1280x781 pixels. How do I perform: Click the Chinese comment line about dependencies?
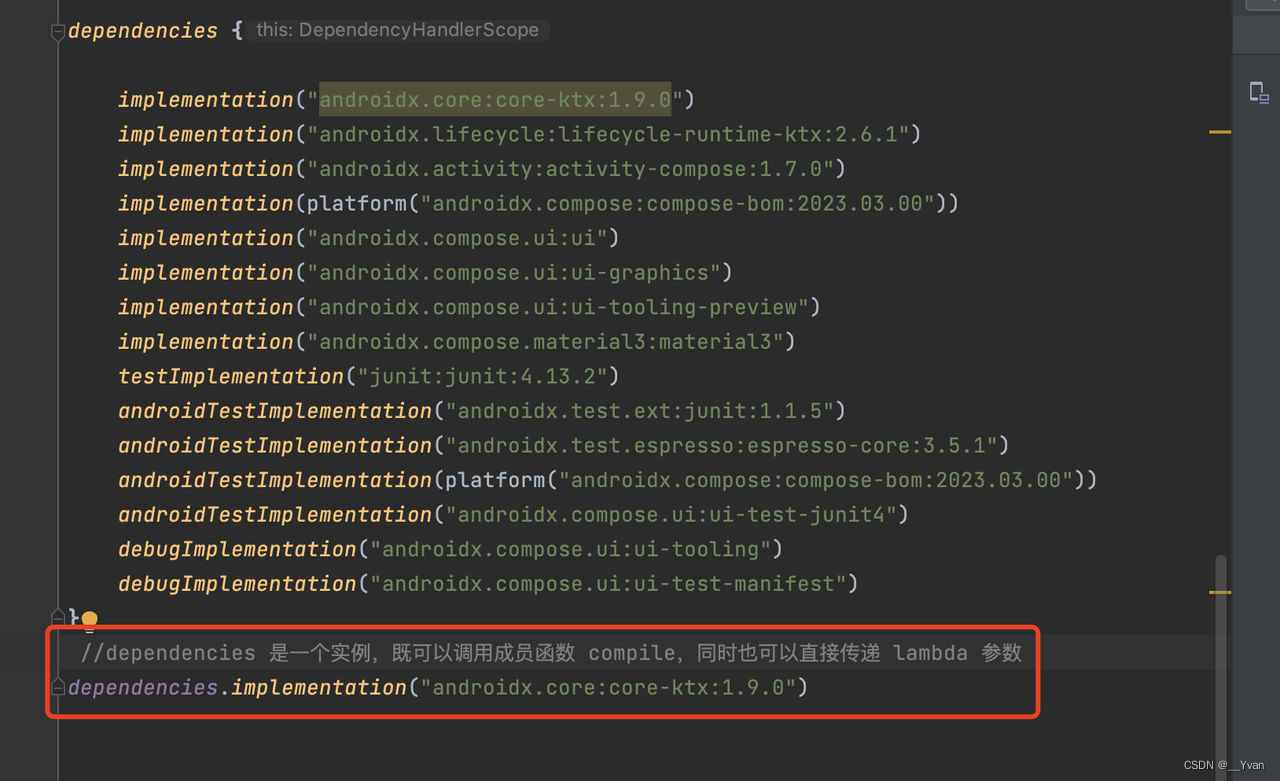(x=551, y=653)
